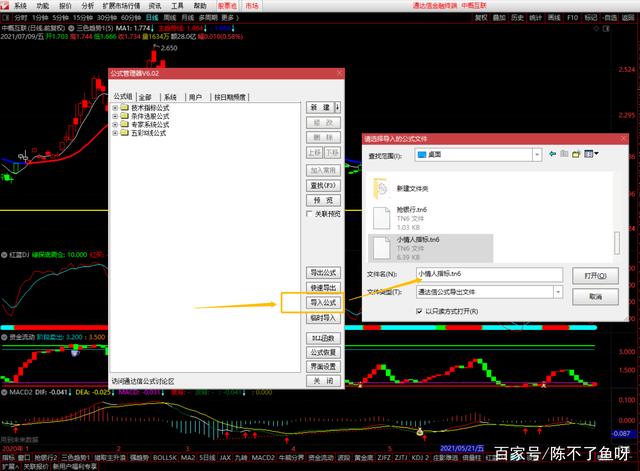Open 访问通达信公式讨论区 link

coord(143,381)
